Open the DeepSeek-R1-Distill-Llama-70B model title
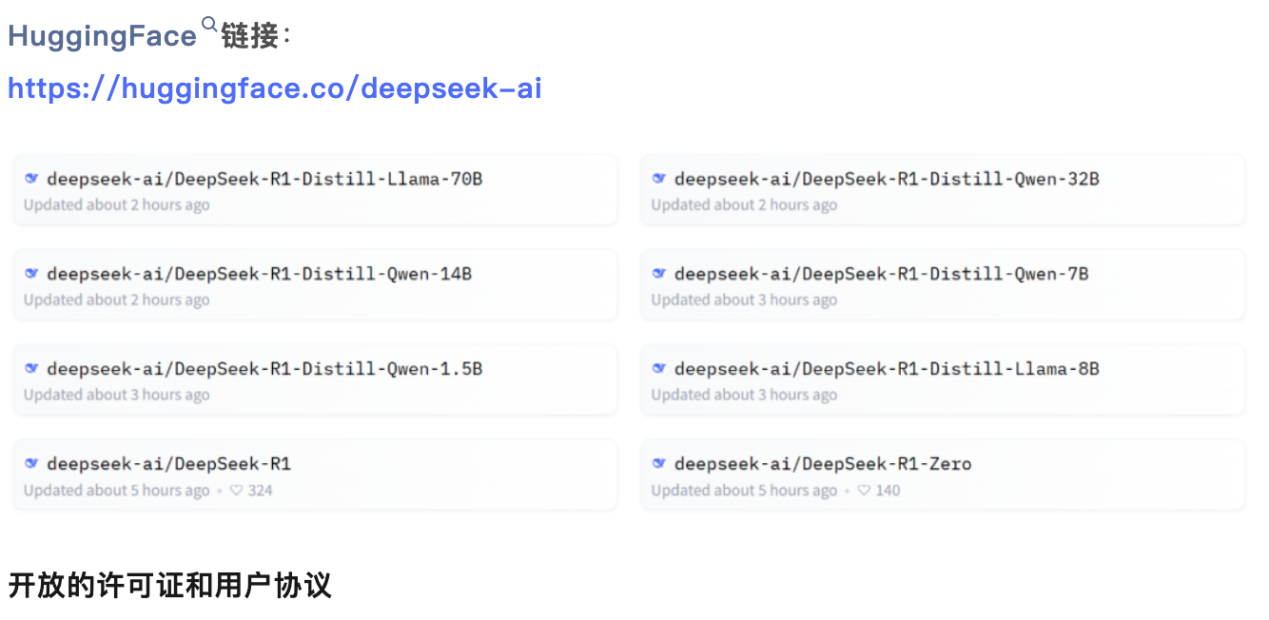 pos(264,179)
